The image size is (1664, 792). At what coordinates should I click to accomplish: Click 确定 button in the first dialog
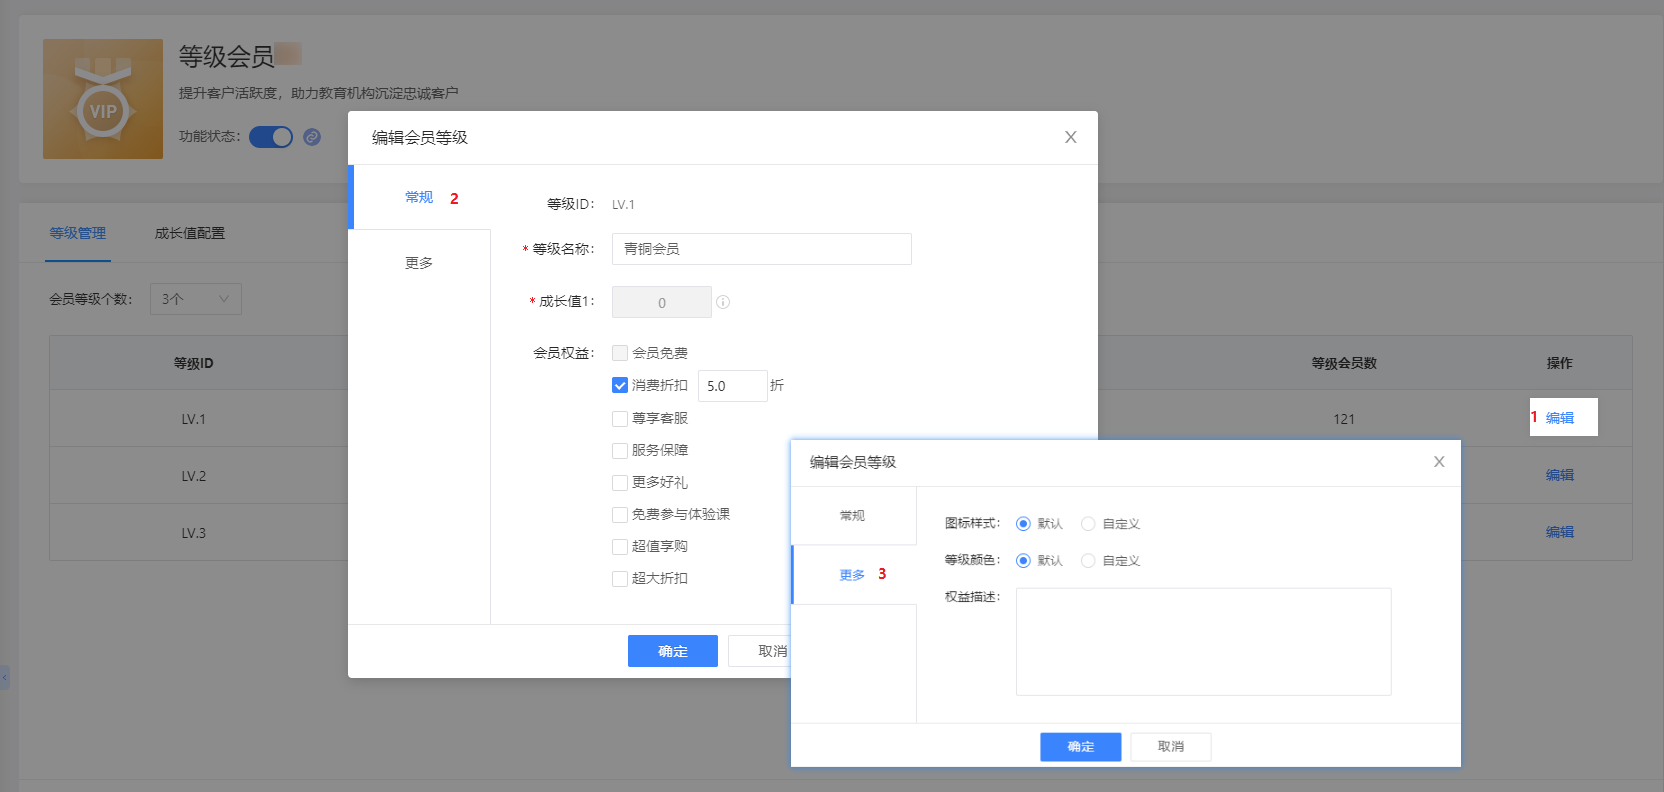[672, 651]
